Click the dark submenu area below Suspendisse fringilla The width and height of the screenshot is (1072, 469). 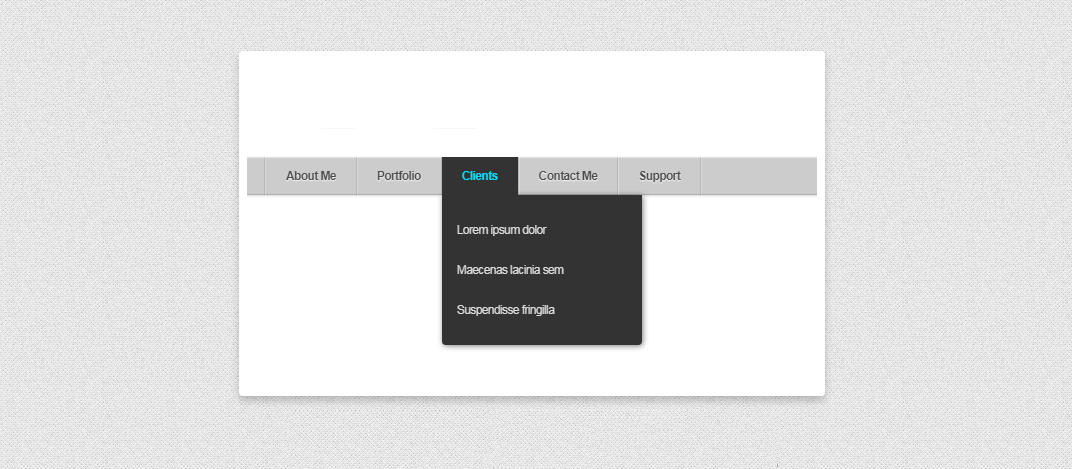[541, 334]
